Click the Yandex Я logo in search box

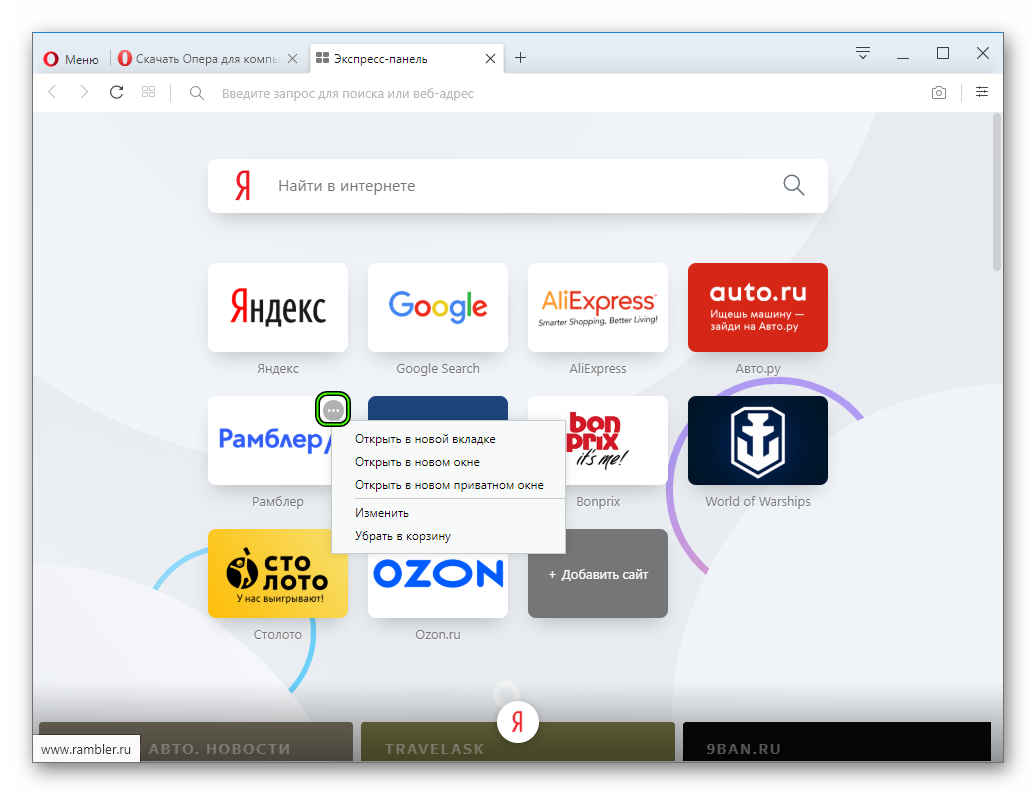tap(243, 186)
